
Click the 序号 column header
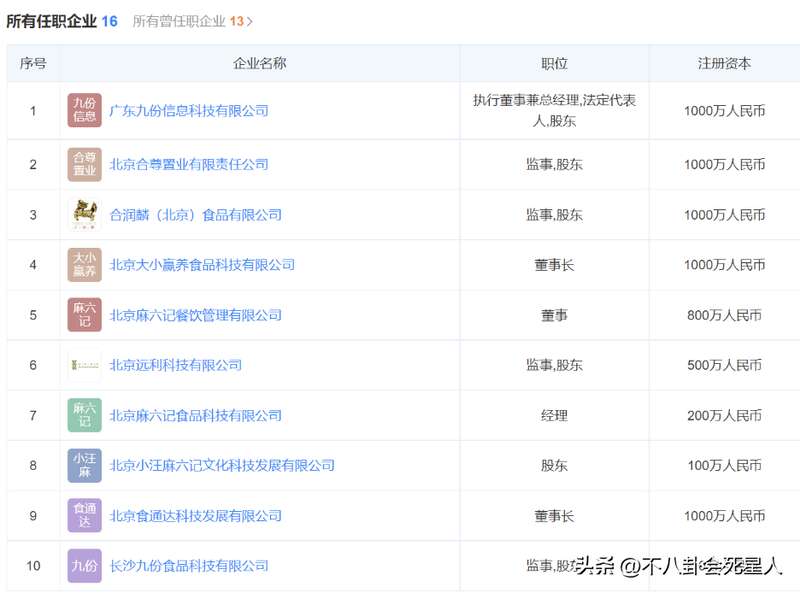[x=33, y=63]
